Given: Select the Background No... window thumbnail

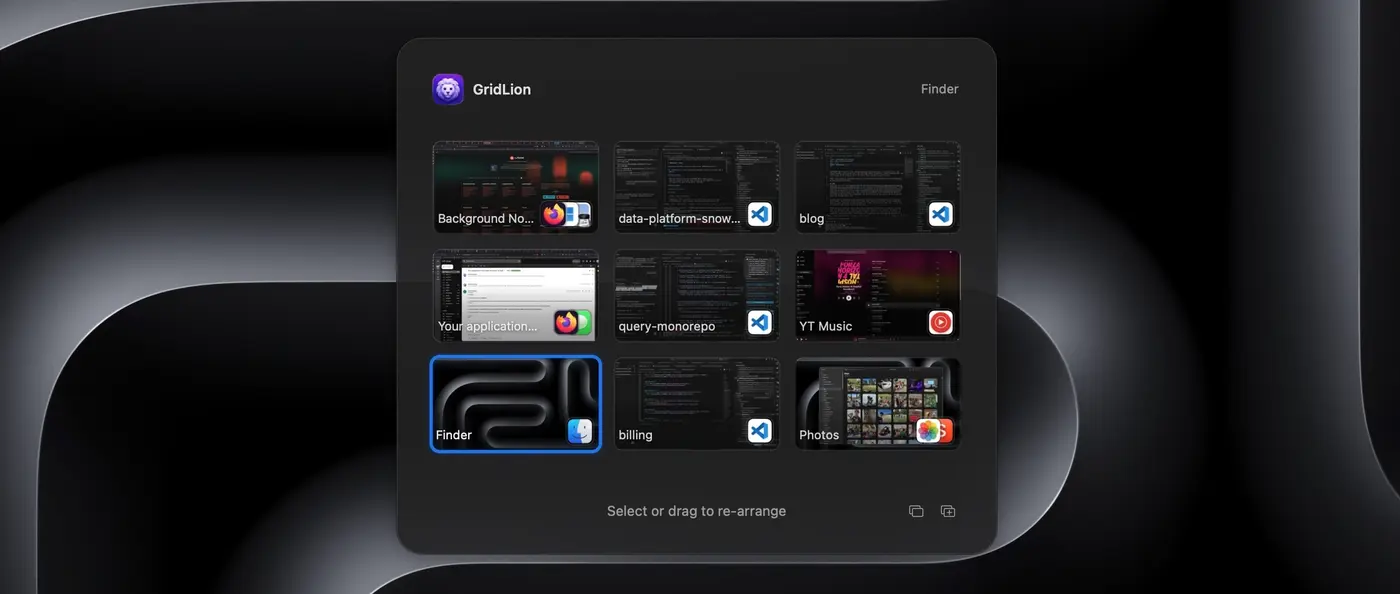Looking at the screenshot, I should [516, 187].
